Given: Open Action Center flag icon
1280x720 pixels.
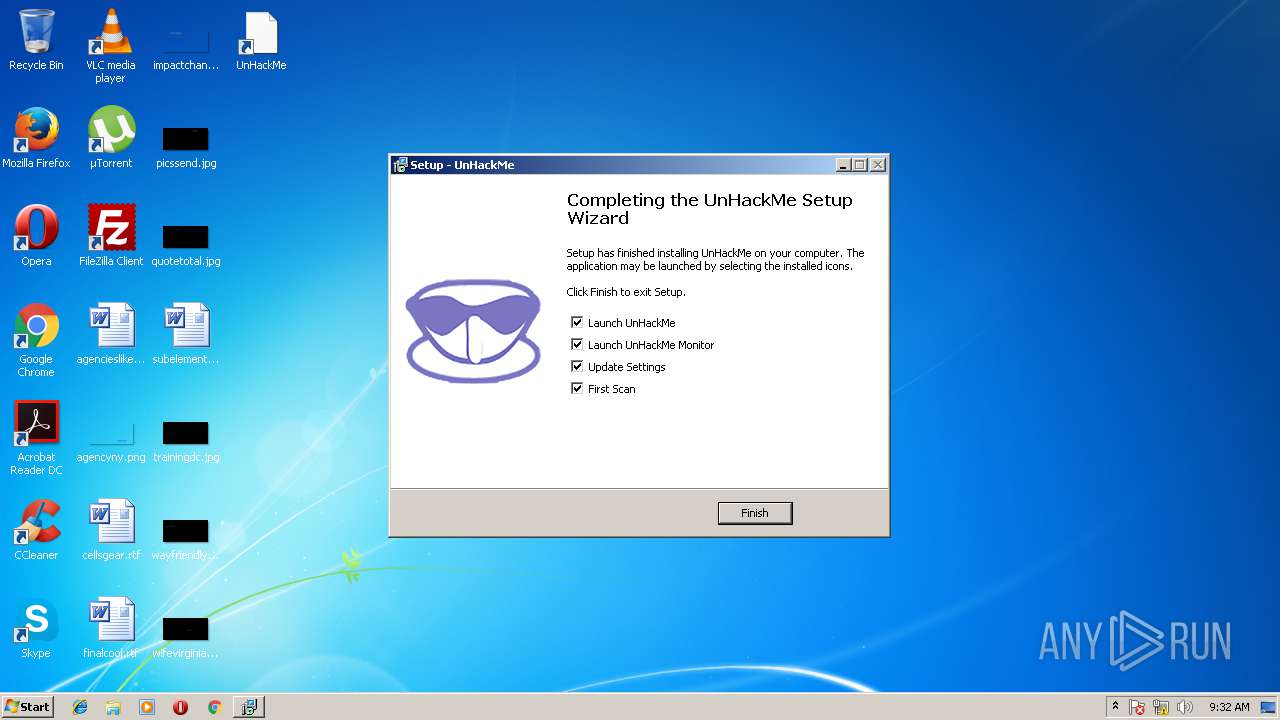Looking at the screenshot, I should [x=1138, y=707].
